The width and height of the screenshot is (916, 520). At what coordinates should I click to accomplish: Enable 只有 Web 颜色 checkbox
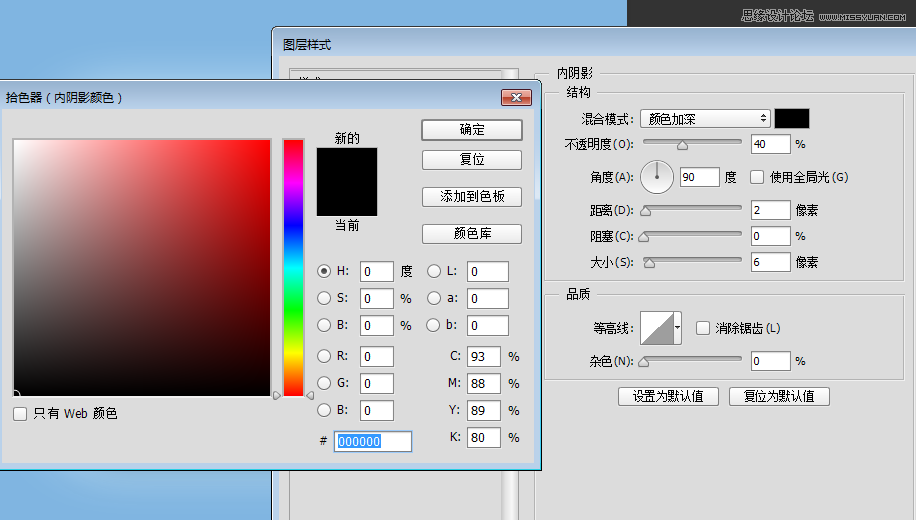[x=20, y=414]
